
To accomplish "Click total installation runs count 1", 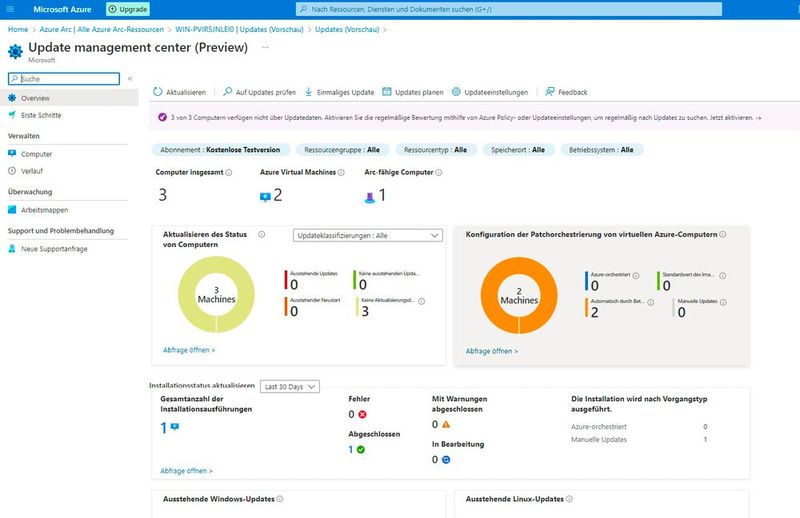I will point(163,428).
